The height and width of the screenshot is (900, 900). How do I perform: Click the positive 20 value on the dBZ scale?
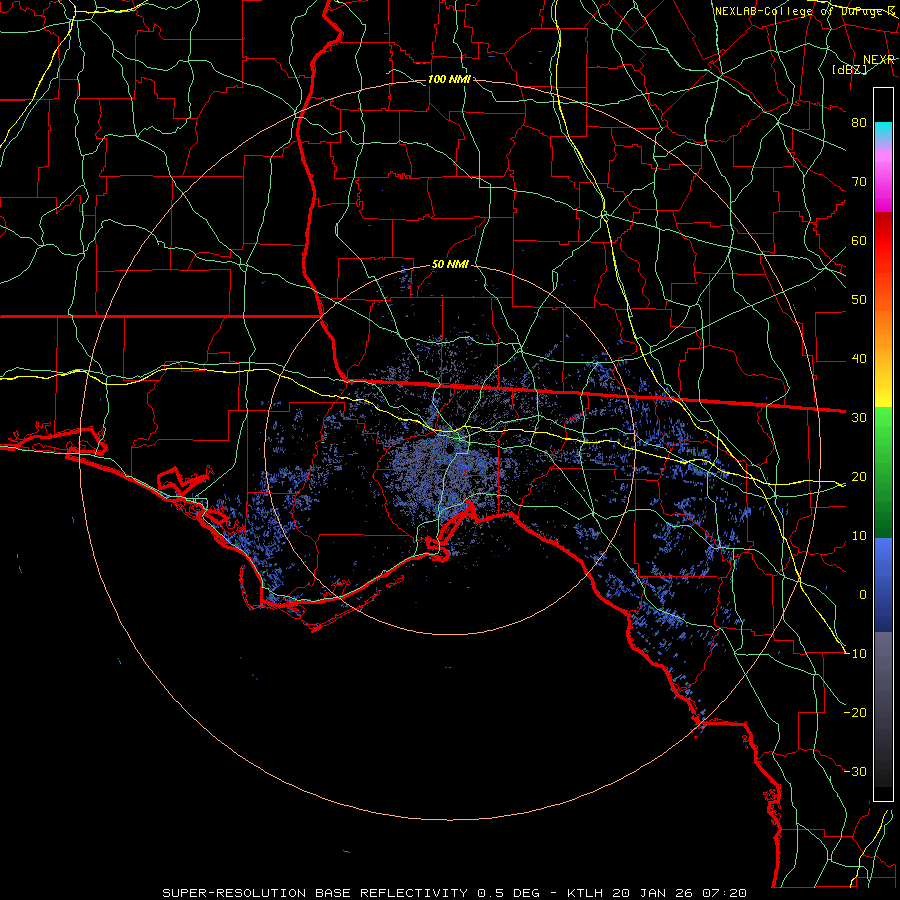859,477
